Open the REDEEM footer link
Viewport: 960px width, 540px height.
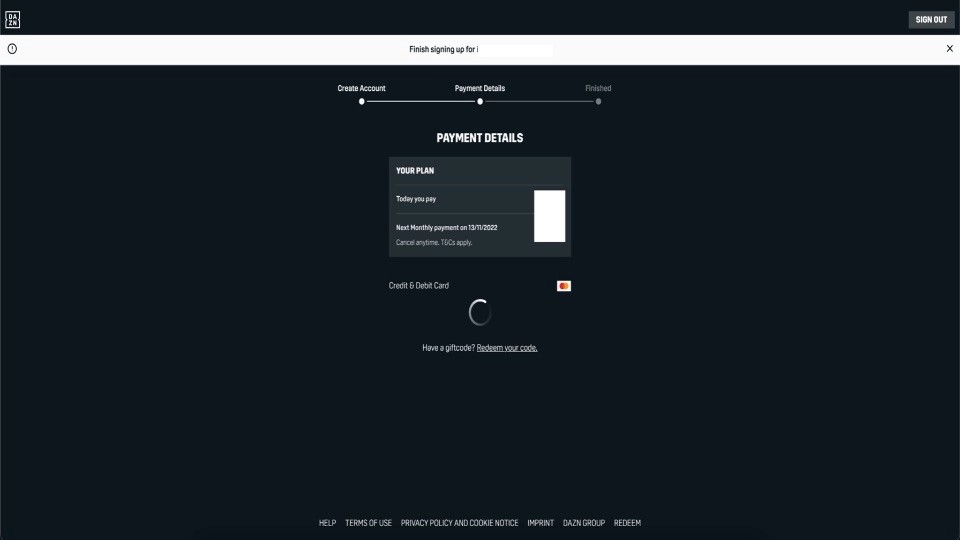[627, 523]
